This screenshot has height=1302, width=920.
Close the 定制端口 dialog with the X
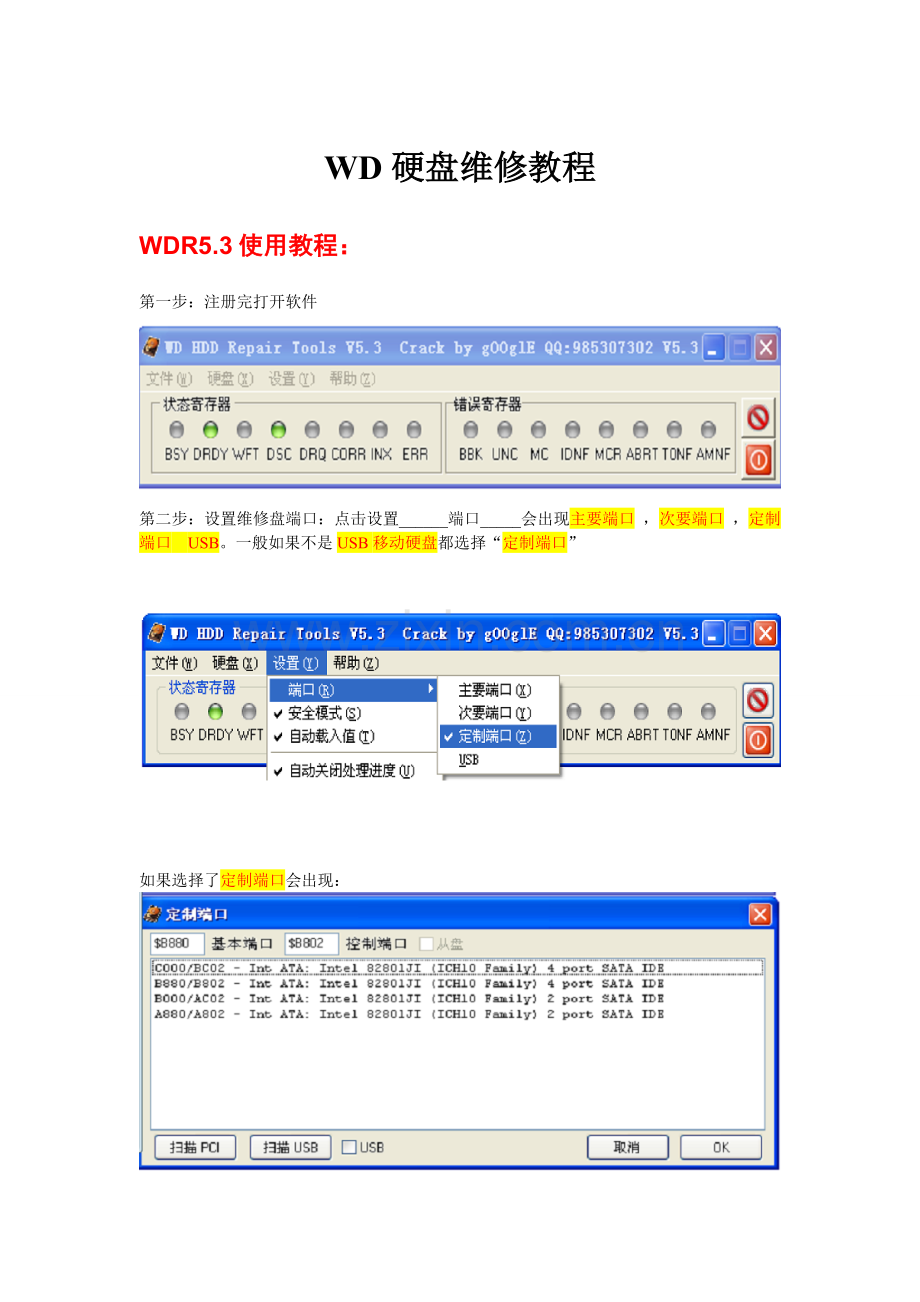pyautogui.click(x=760, y=914)
